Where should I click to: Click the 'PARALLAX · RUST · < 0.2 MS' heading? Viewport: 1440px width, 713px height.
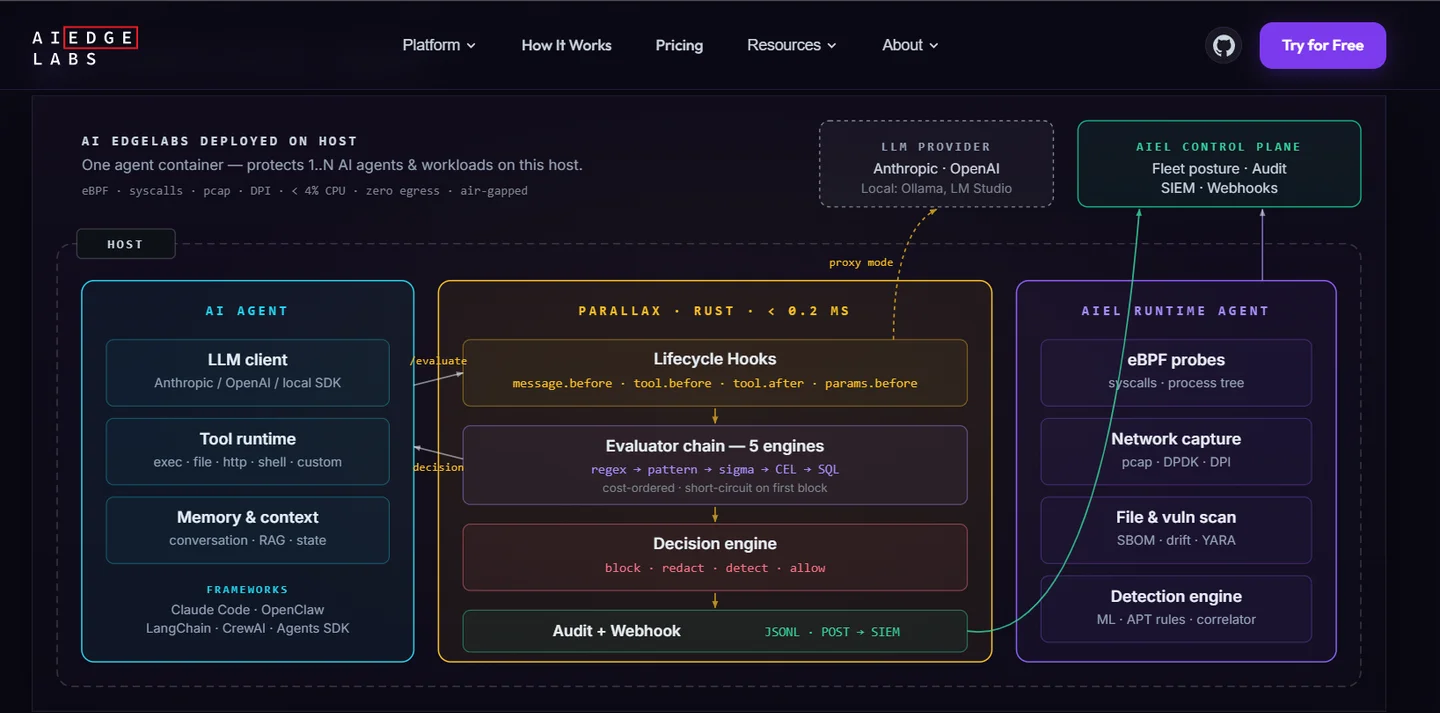pyautogui.click(x=715, y=311)
